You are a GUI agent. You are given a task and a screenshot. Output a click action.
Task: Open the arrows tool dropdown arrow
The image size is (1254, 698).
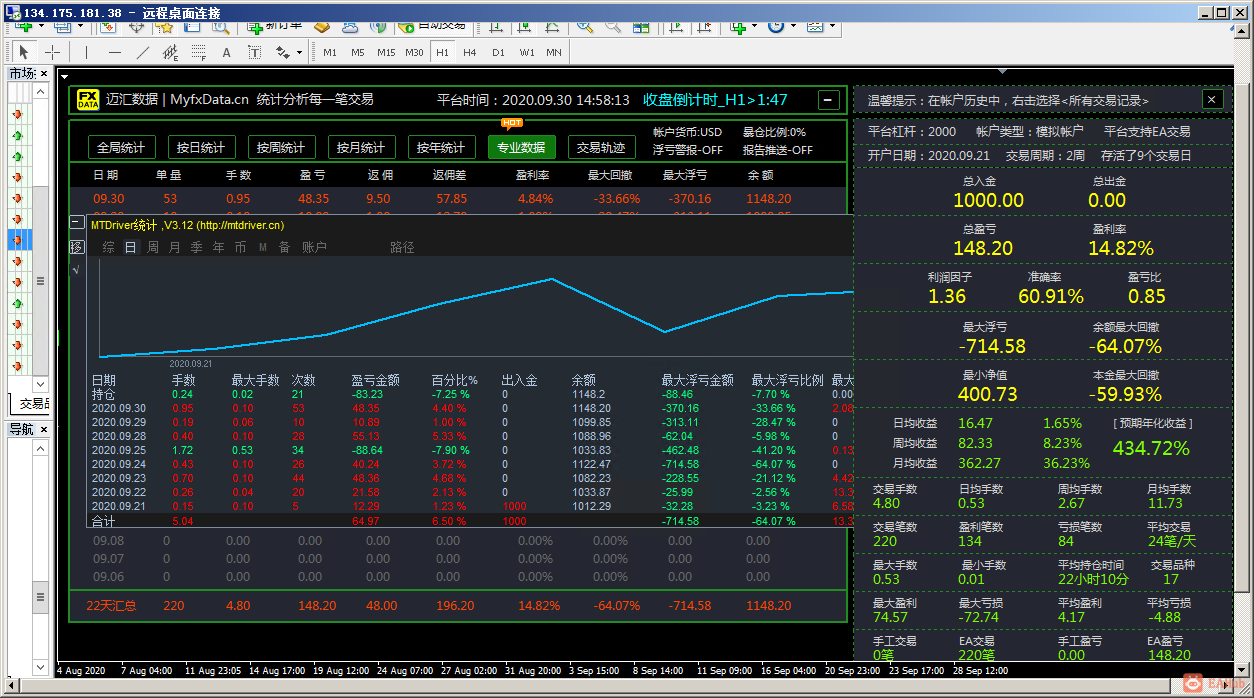coord(298,52)
